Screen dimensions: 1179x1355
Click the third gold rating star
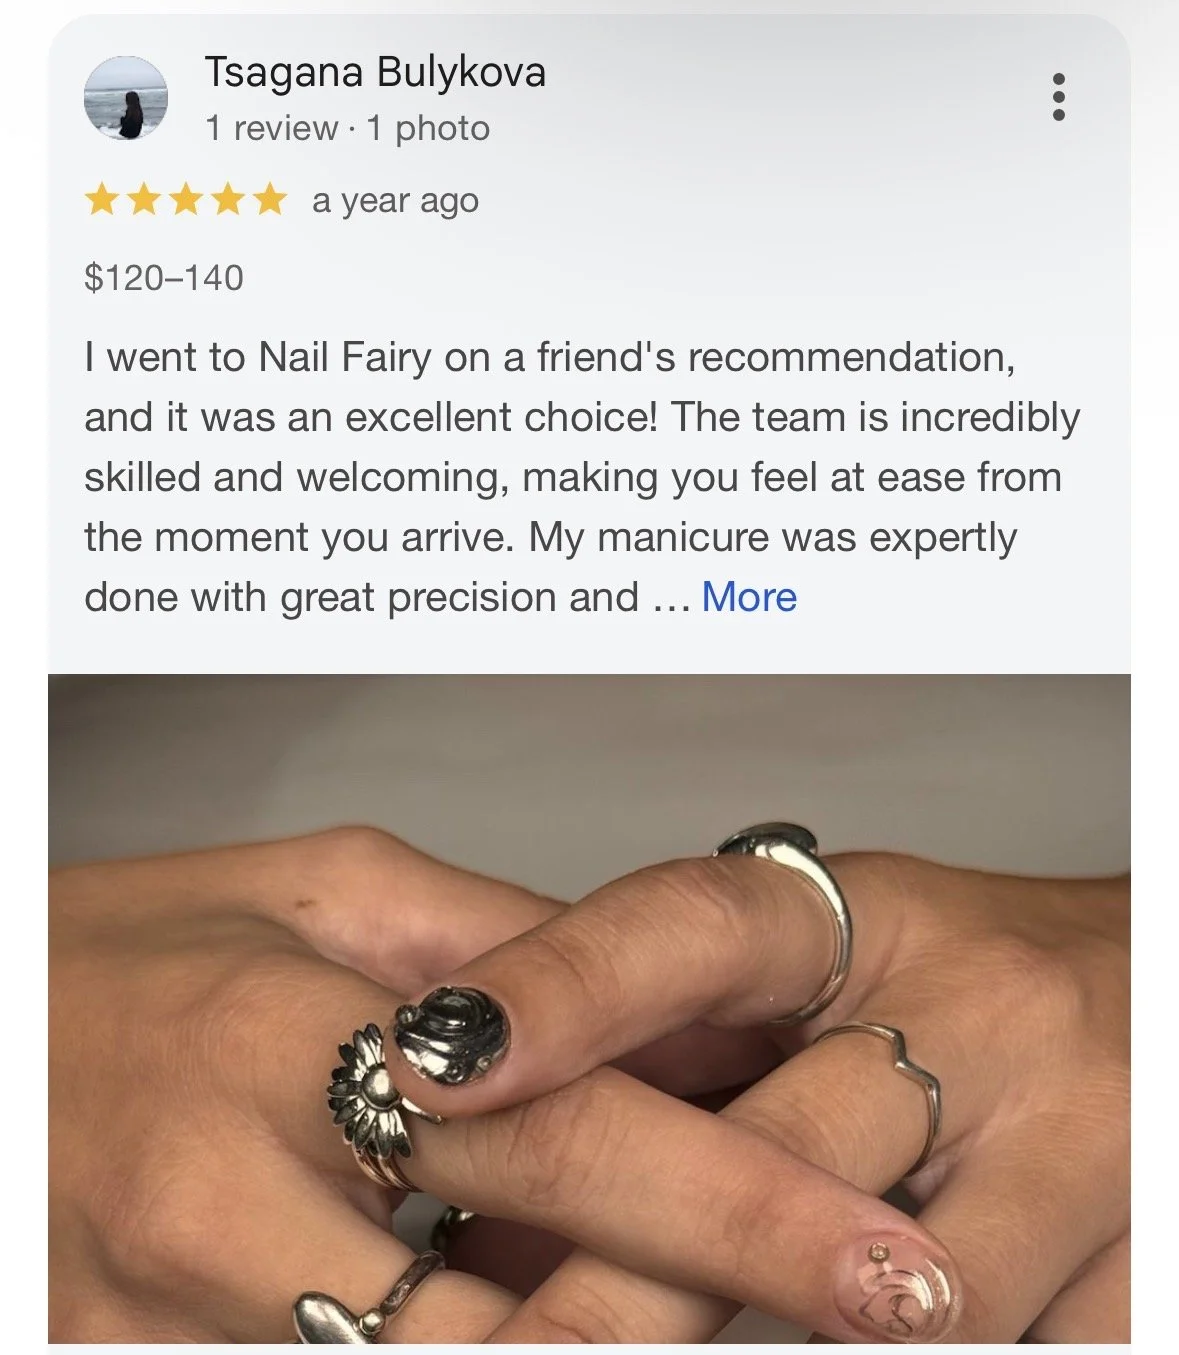tap(186, 200)
